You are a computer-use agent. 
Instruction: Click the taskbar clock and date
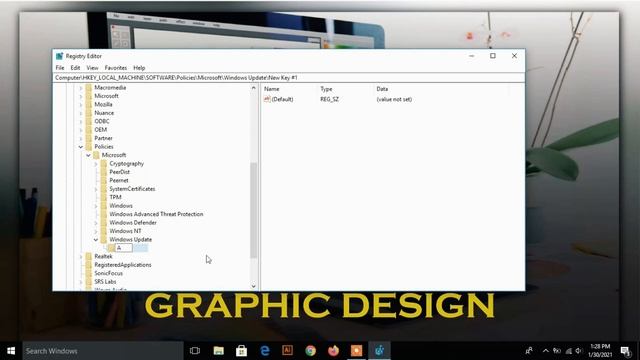tap(600, 351)
